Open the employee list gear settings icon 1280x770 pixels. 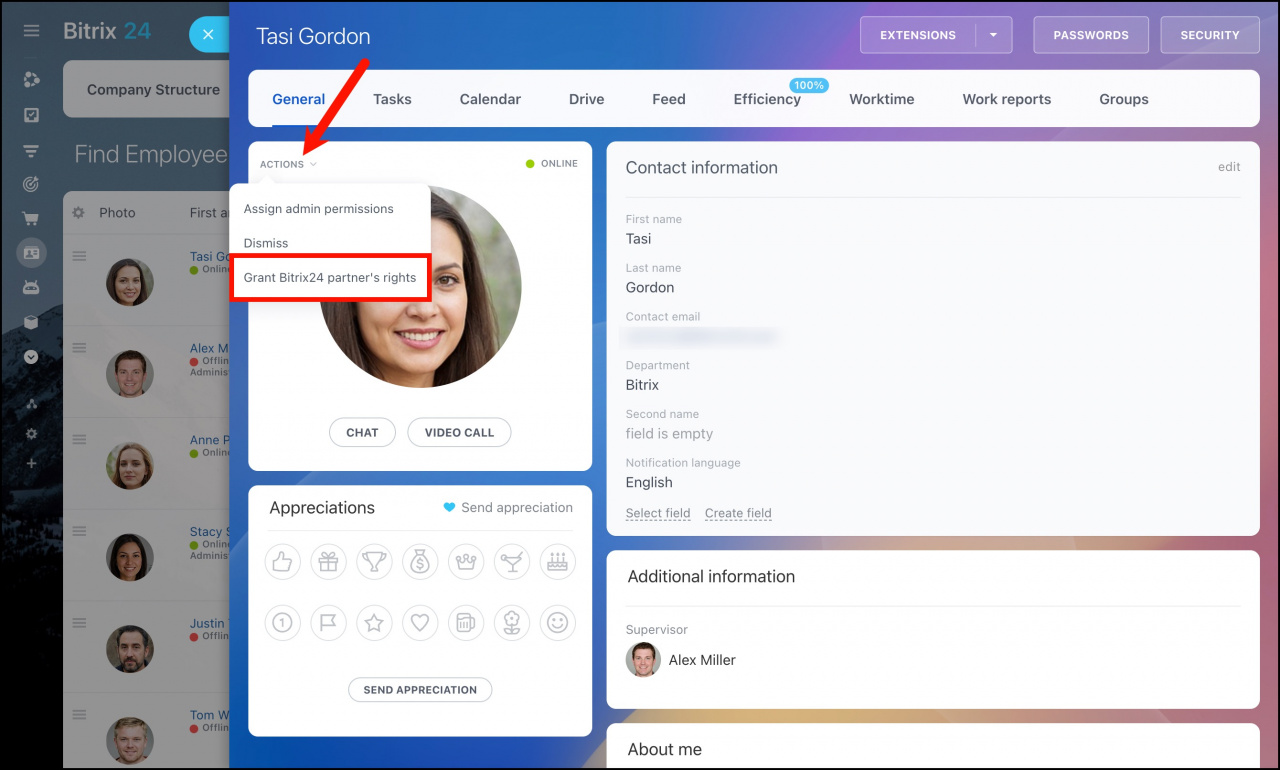[x=79, y=213]
